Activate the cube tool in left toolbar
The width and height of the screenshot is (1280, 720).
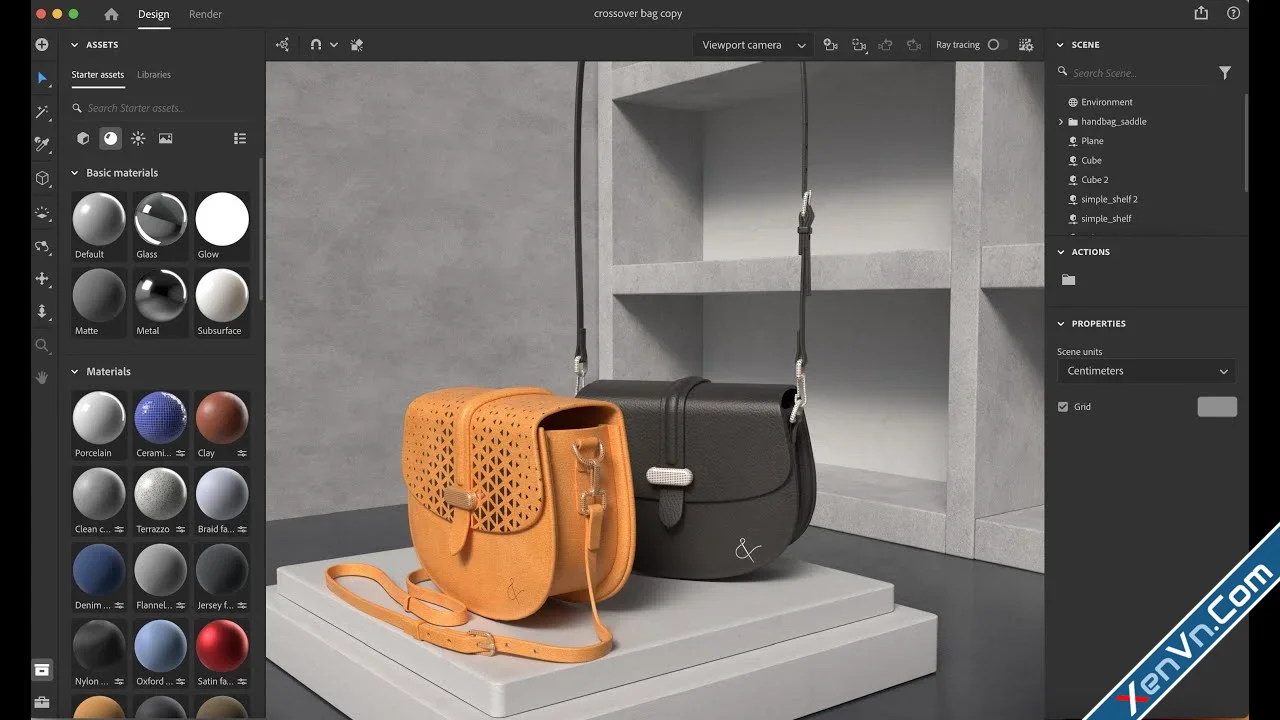(x=42, y=178)
